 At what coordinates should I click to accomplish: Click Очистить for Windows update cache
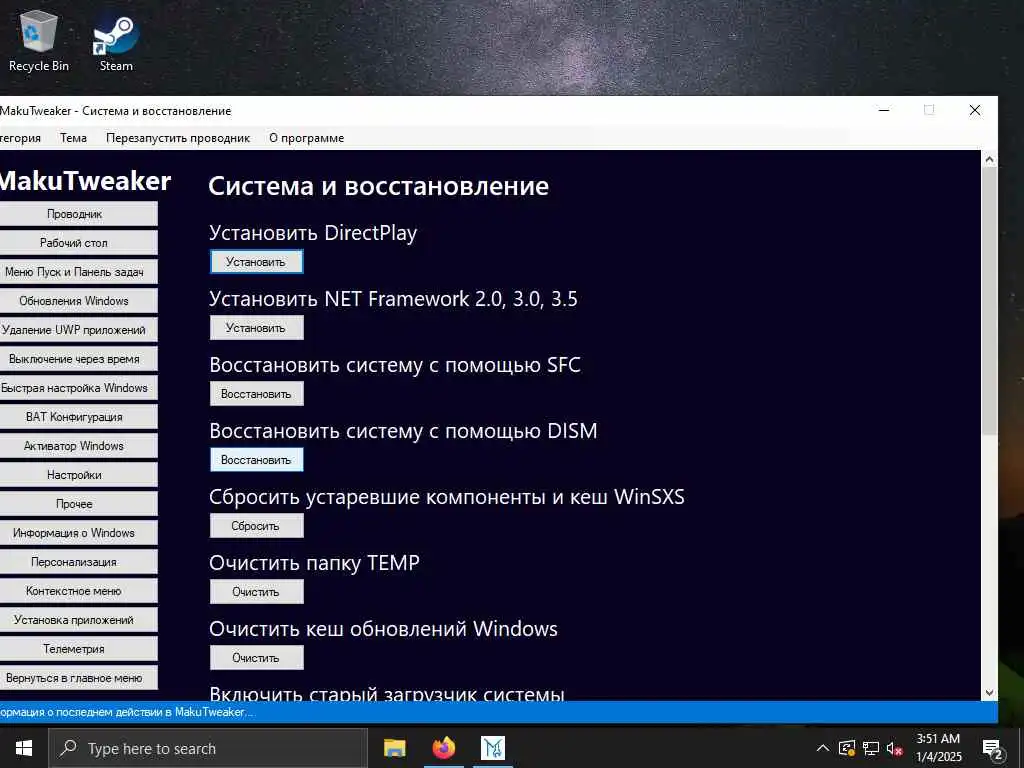[x=256, y=658]
